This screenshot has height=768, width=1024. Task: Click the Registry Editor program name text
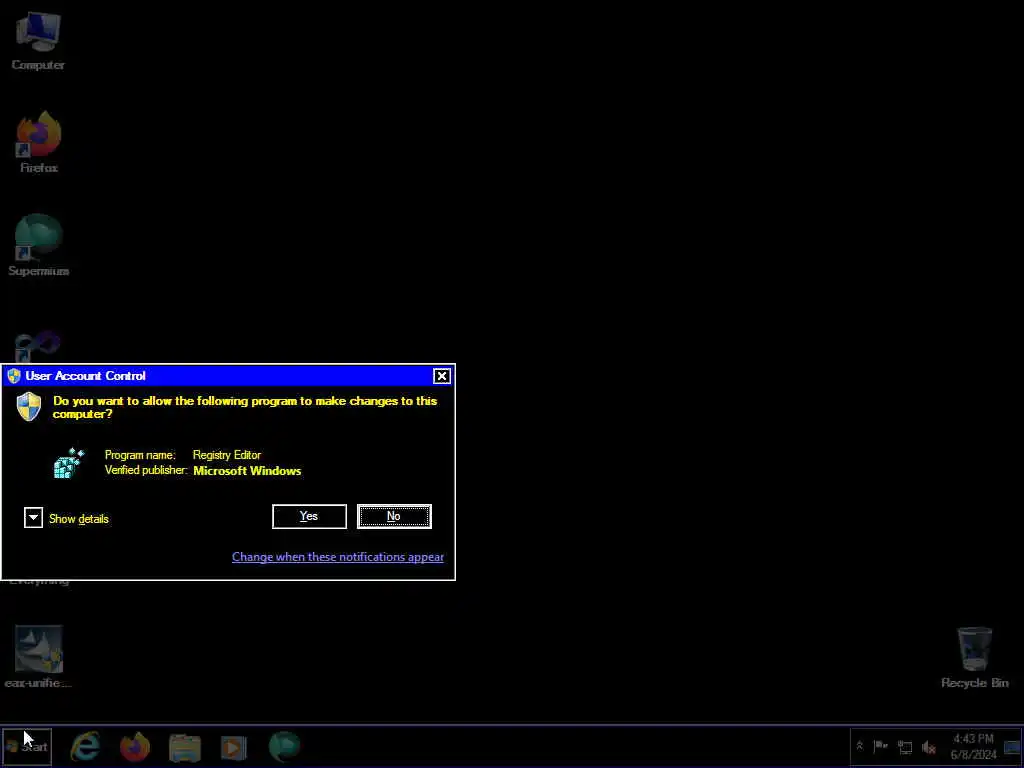point(227,455)
